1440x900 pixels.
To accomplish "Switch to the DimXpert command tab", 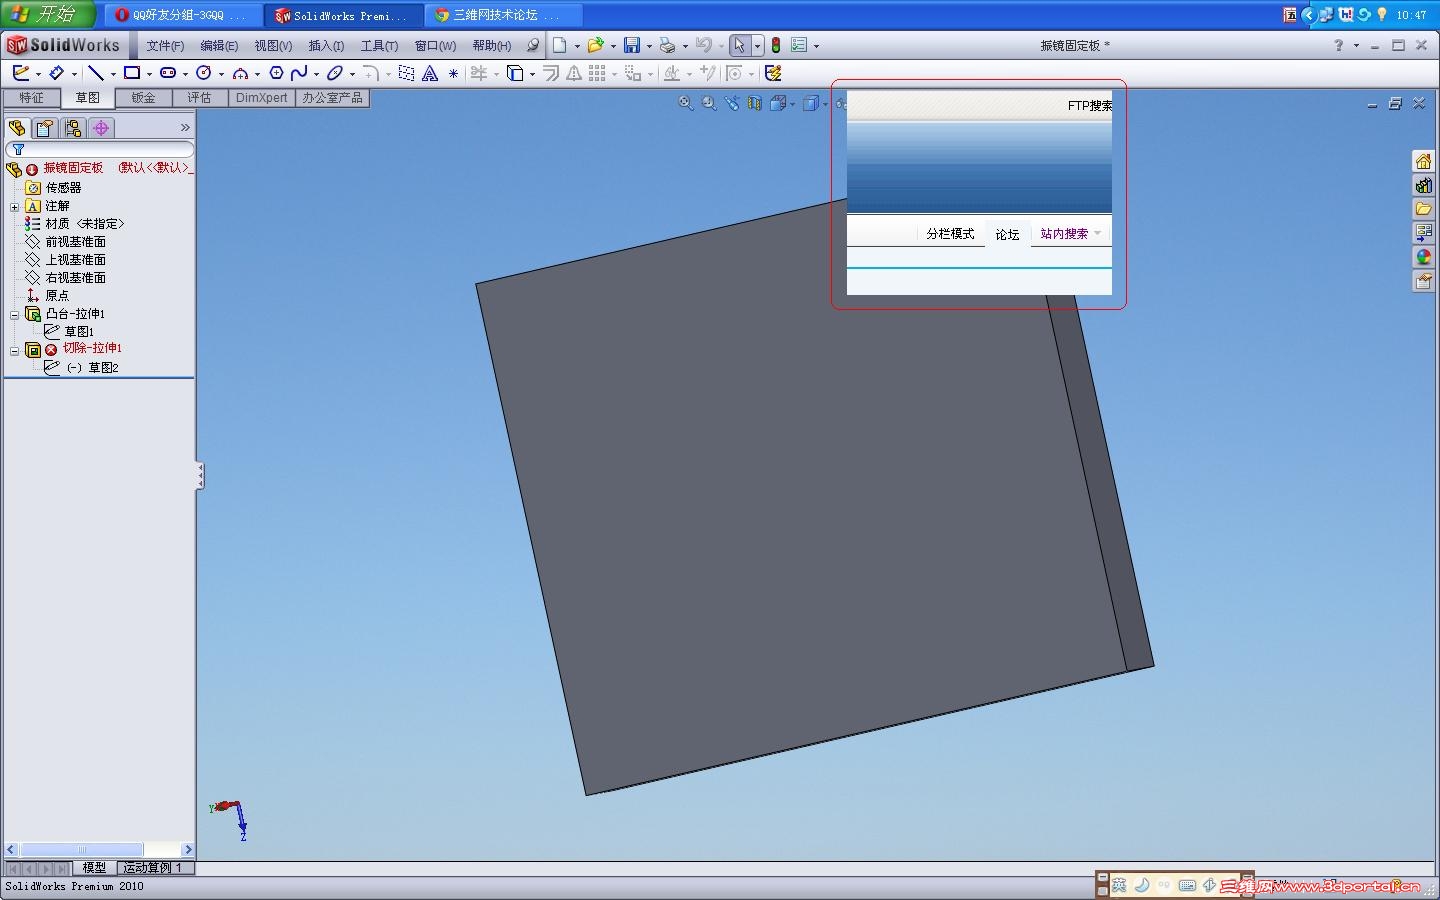I will pos(261,98).
